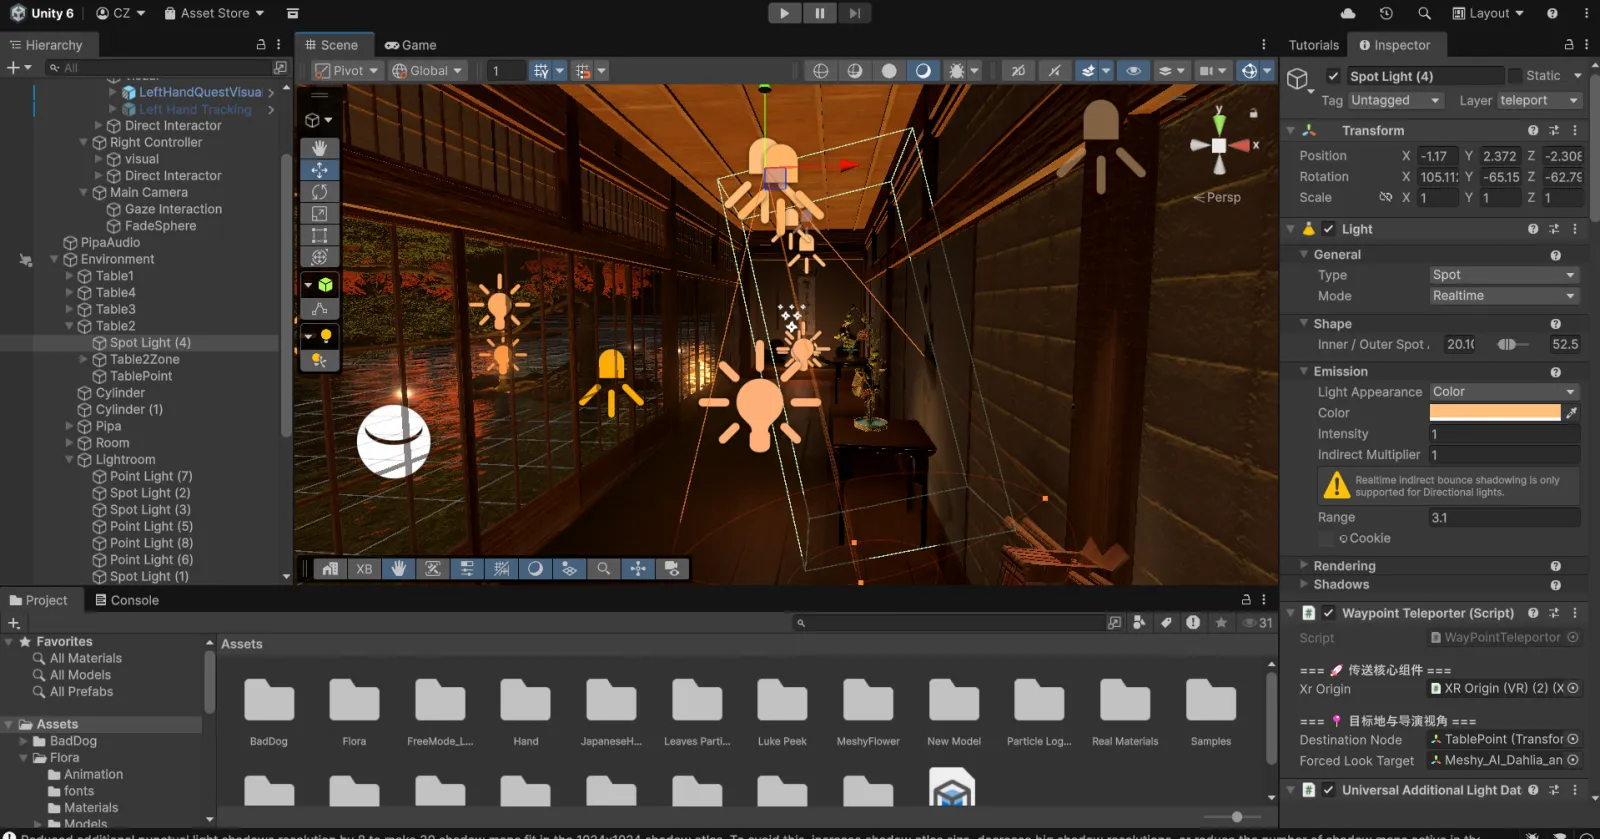Viewport: 1600px width, 839px height.
Task: Open the Layout dropdown button
Action: pos(1487,13)
